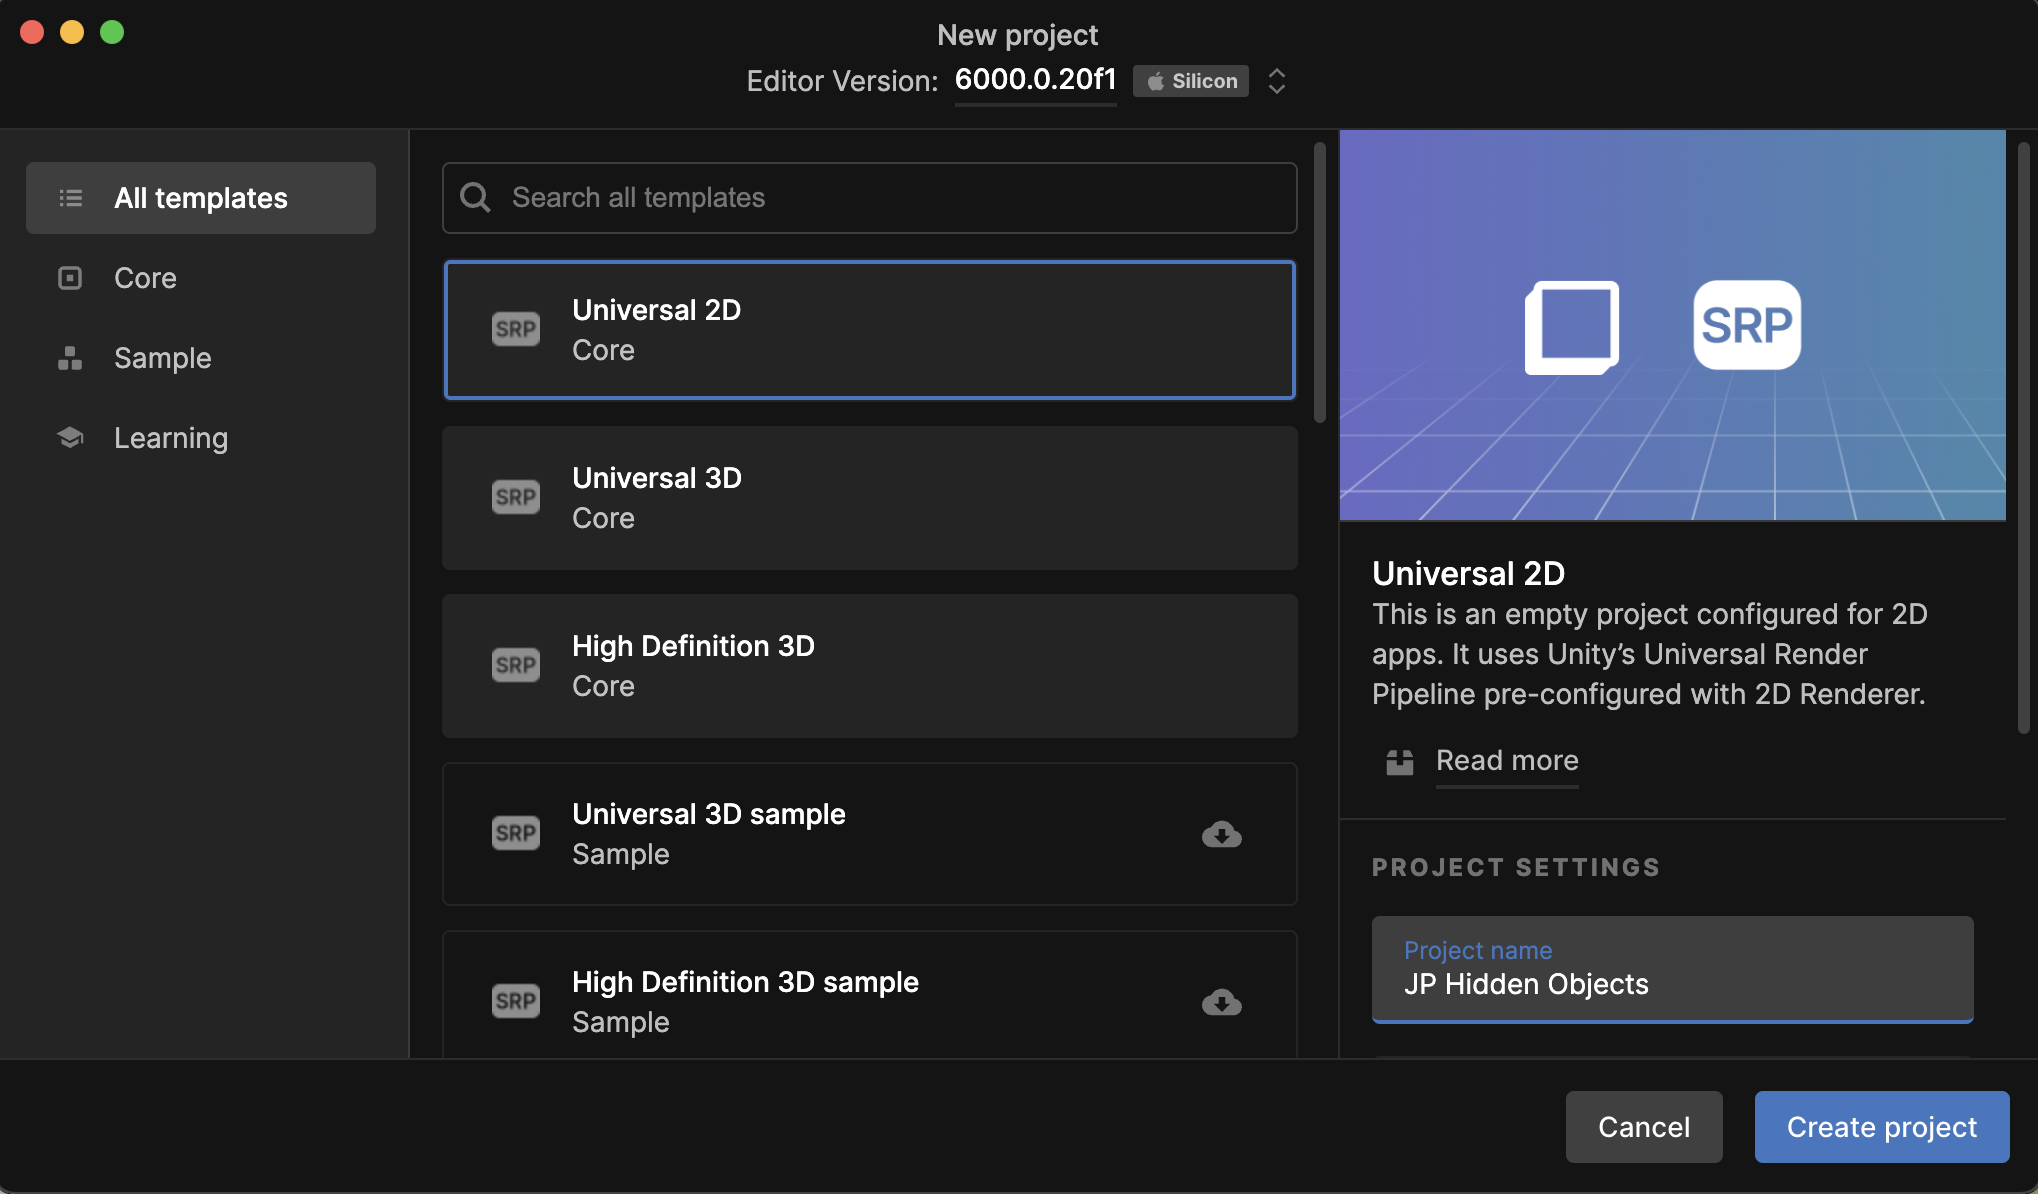The width and height of the screenshot is (2038, 1194).
Task: Click the SRP icon on Universal 2D
Action: pos(516,329)
